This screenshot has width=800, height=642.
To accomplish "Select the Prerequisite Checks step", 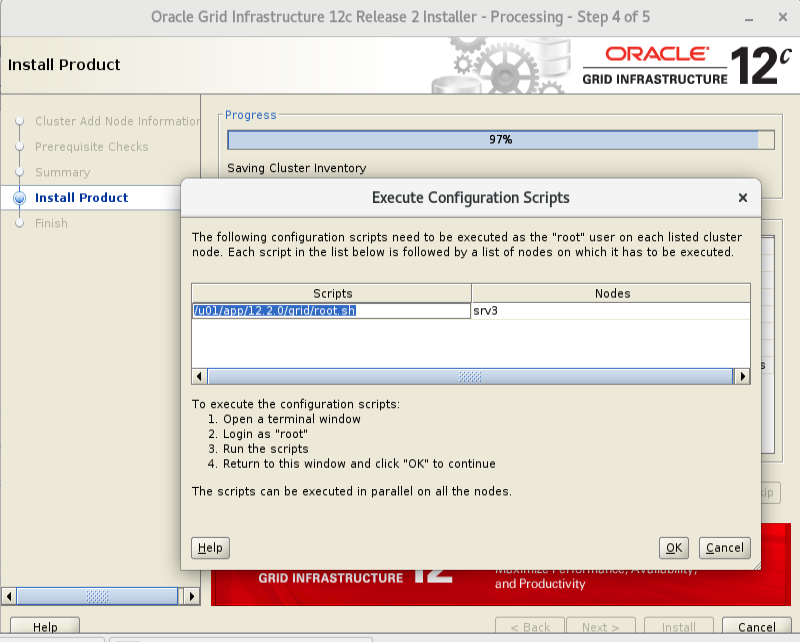I will 91,146.
